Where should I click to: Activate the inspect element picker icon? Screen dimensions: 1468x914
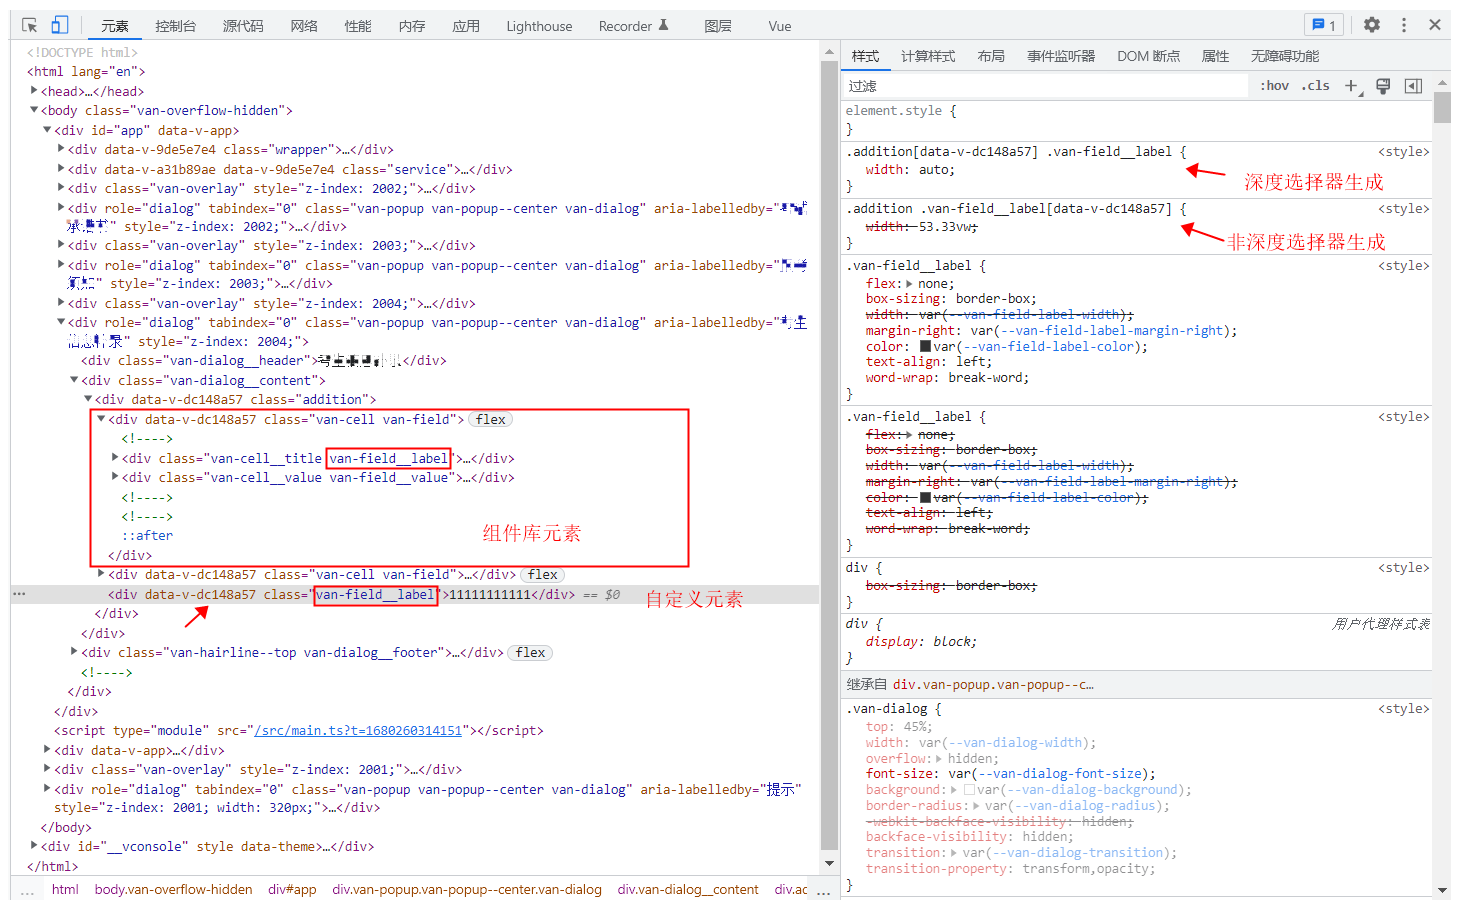(x=30, y=25)
